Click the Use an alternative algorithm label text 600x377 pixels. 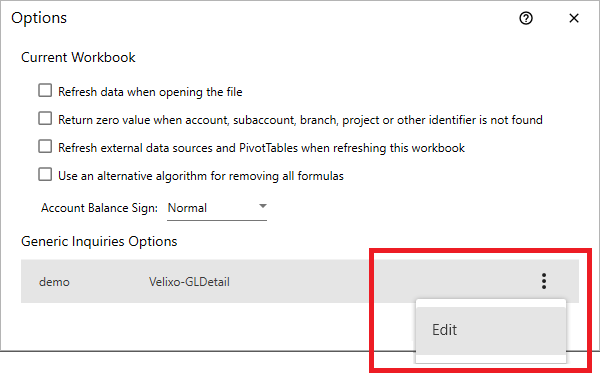click(201, 176)
